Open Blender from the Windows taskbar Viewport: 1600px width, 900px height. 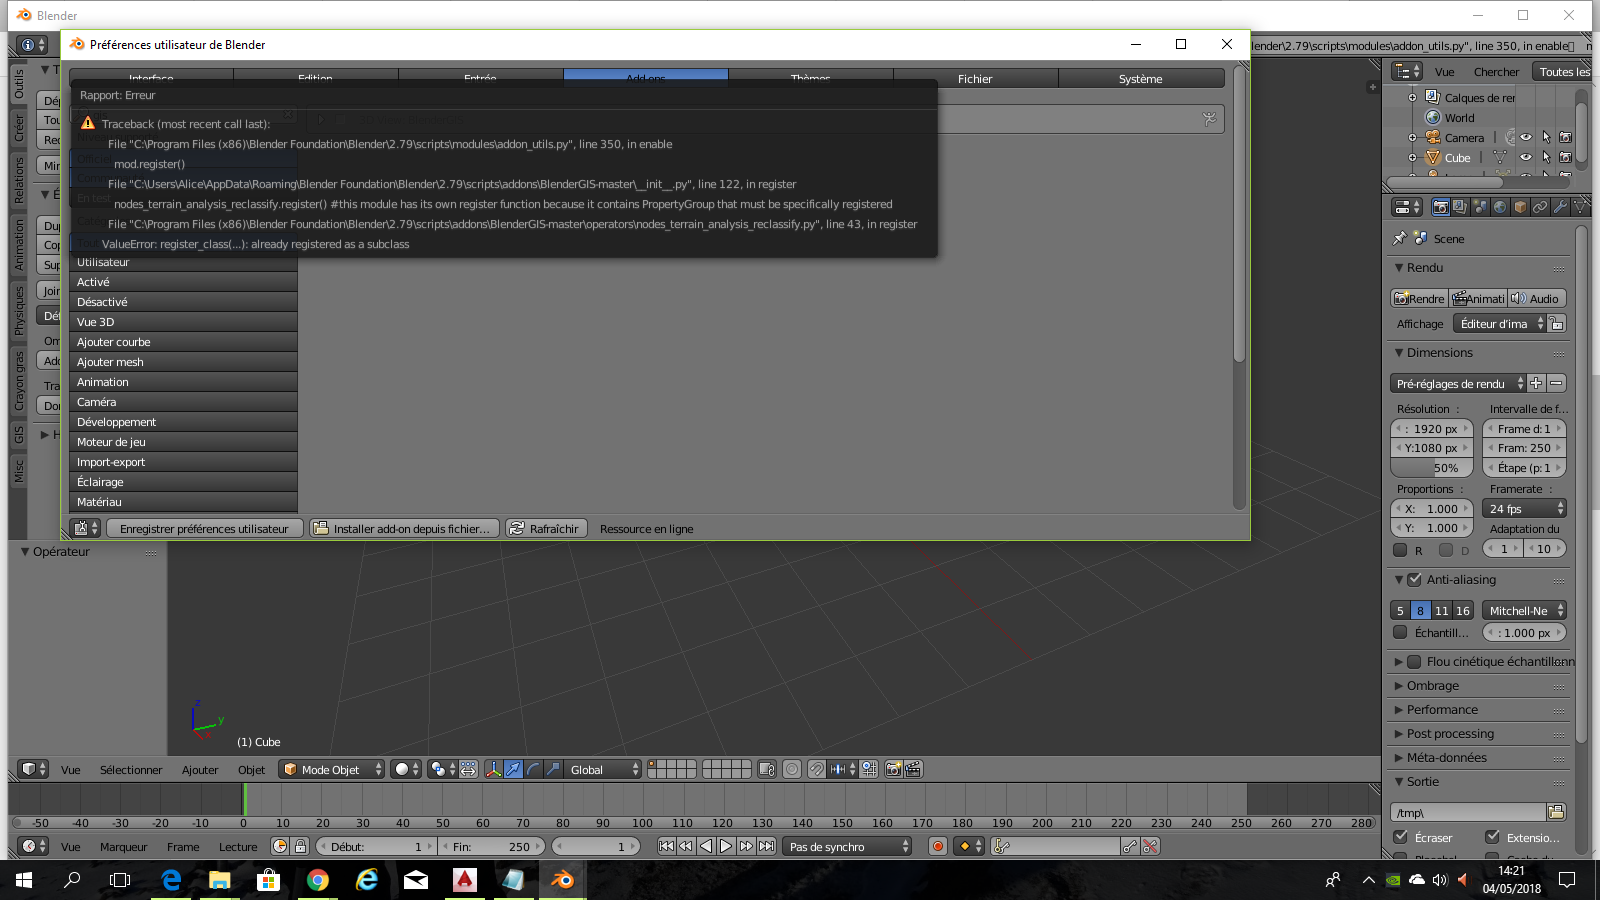coord(562,880)
